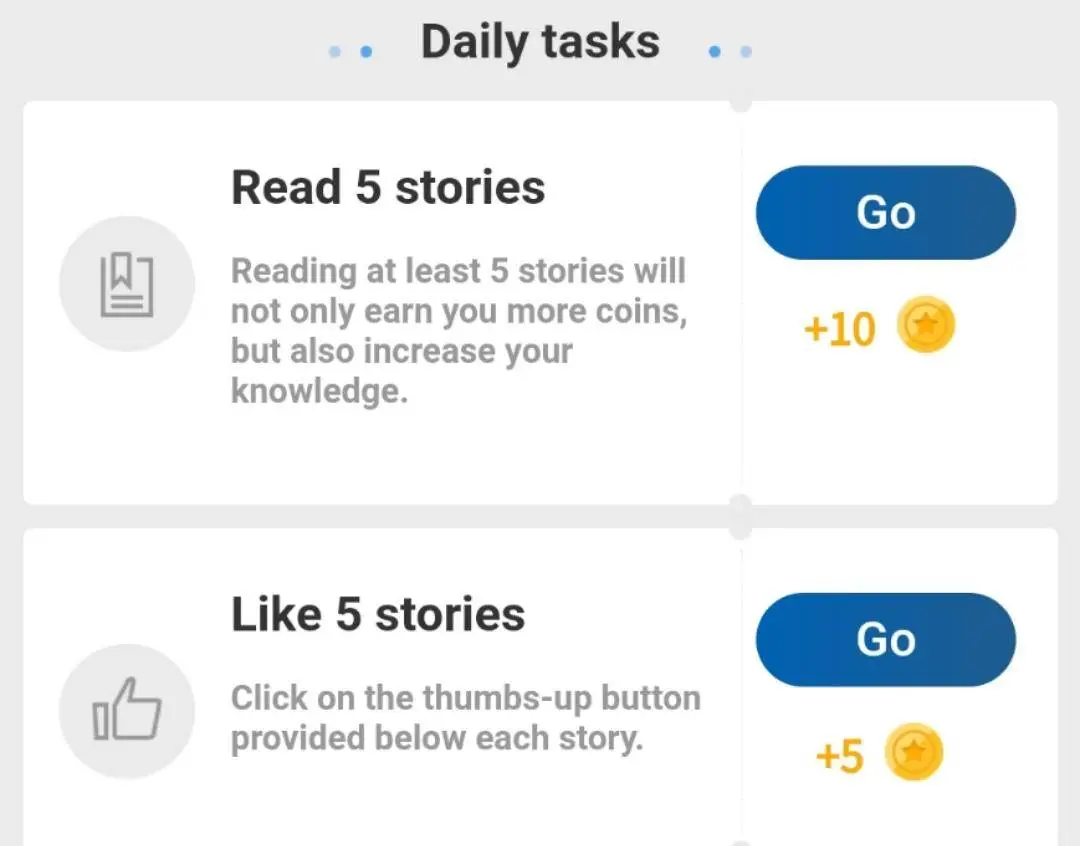
Task: Click the notch between the two task cards
Action: 741,516
